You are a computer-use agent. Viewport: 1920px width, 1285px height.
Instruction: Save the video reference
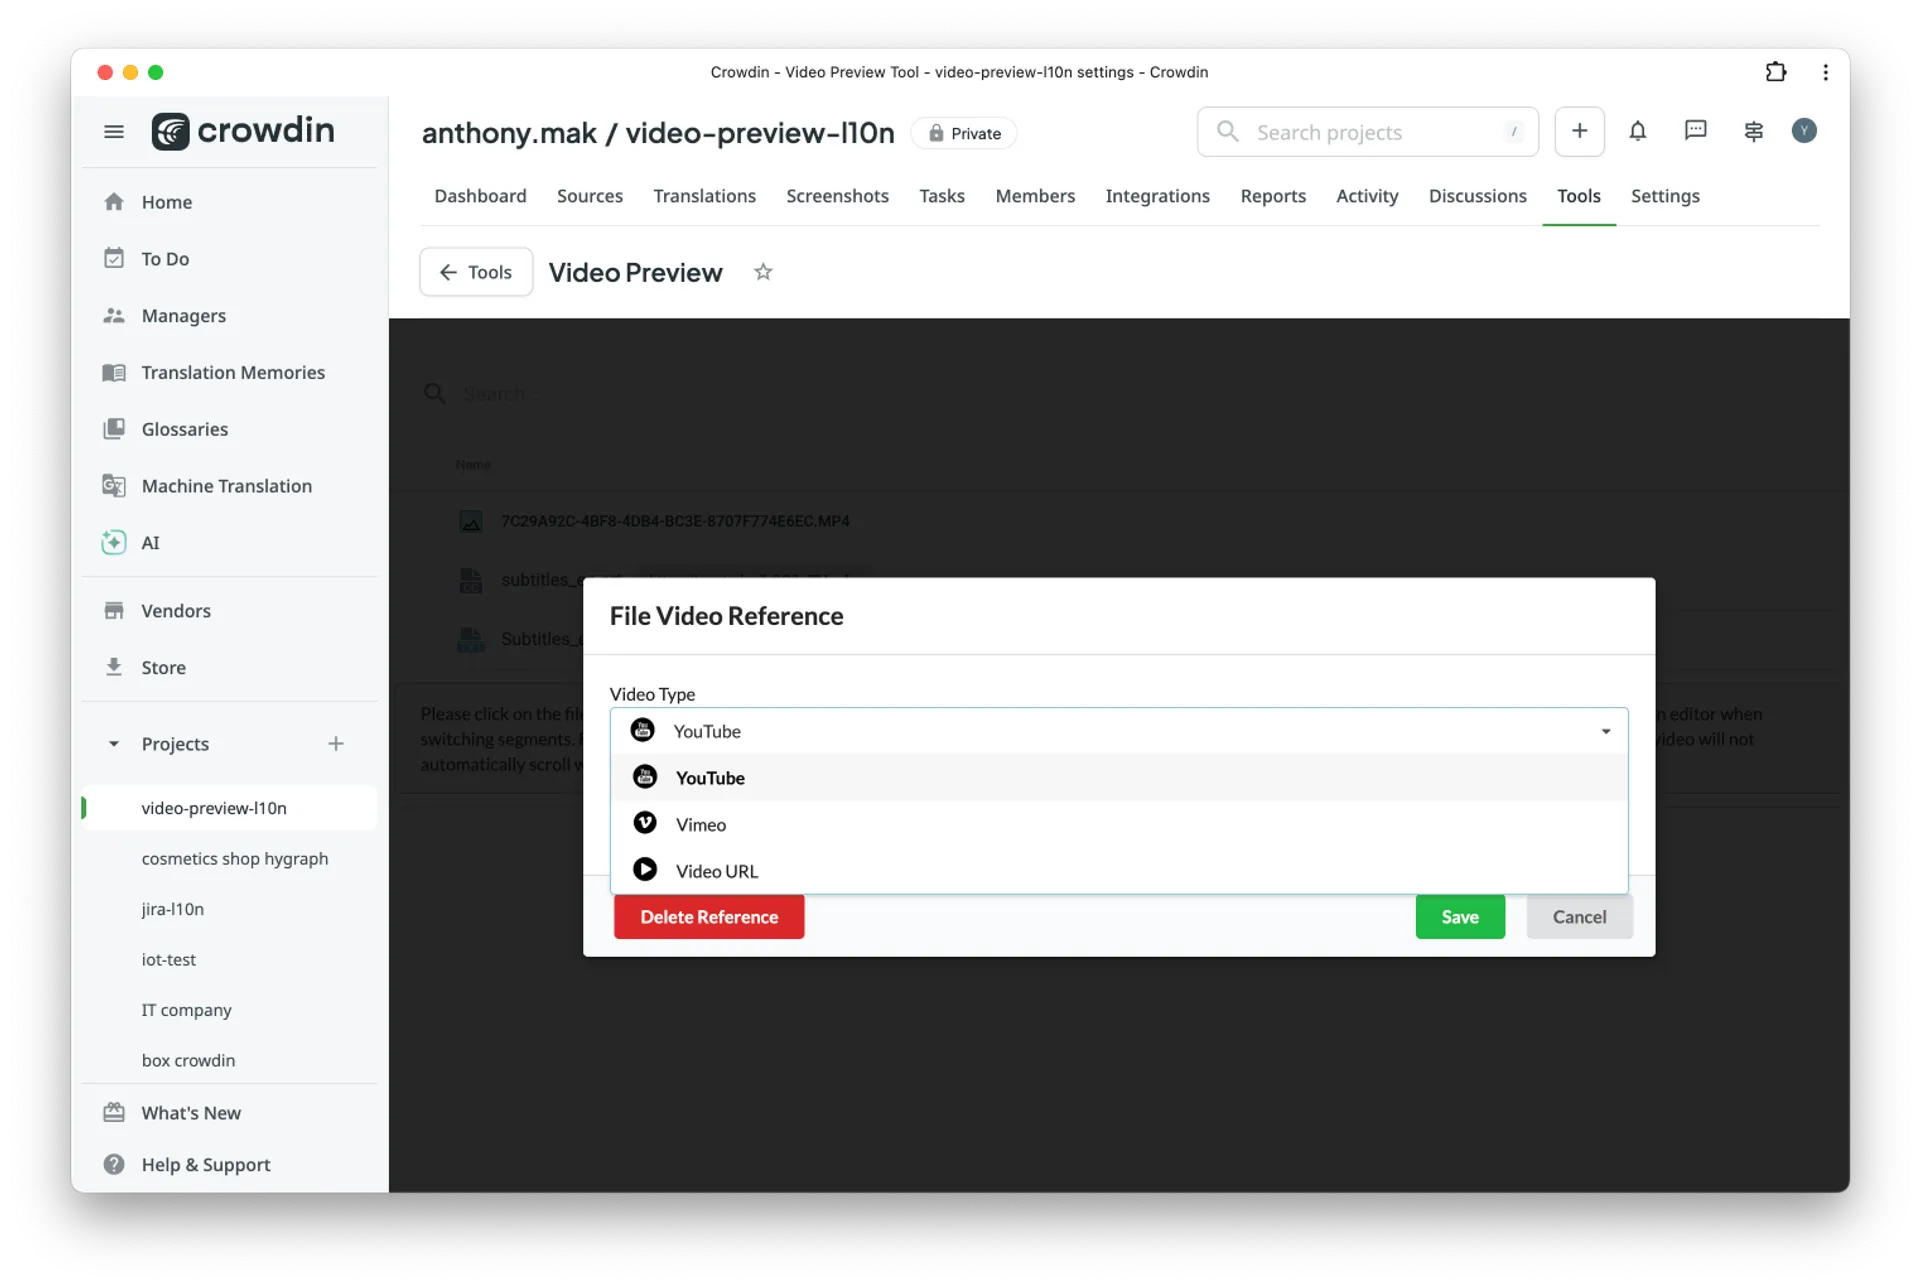tap(1460, 917)
